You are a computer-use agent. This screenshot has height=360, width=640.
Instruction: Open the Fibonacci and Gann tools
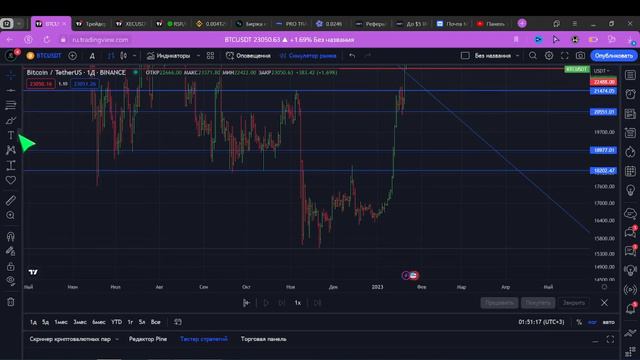click(x=11, y=105)
